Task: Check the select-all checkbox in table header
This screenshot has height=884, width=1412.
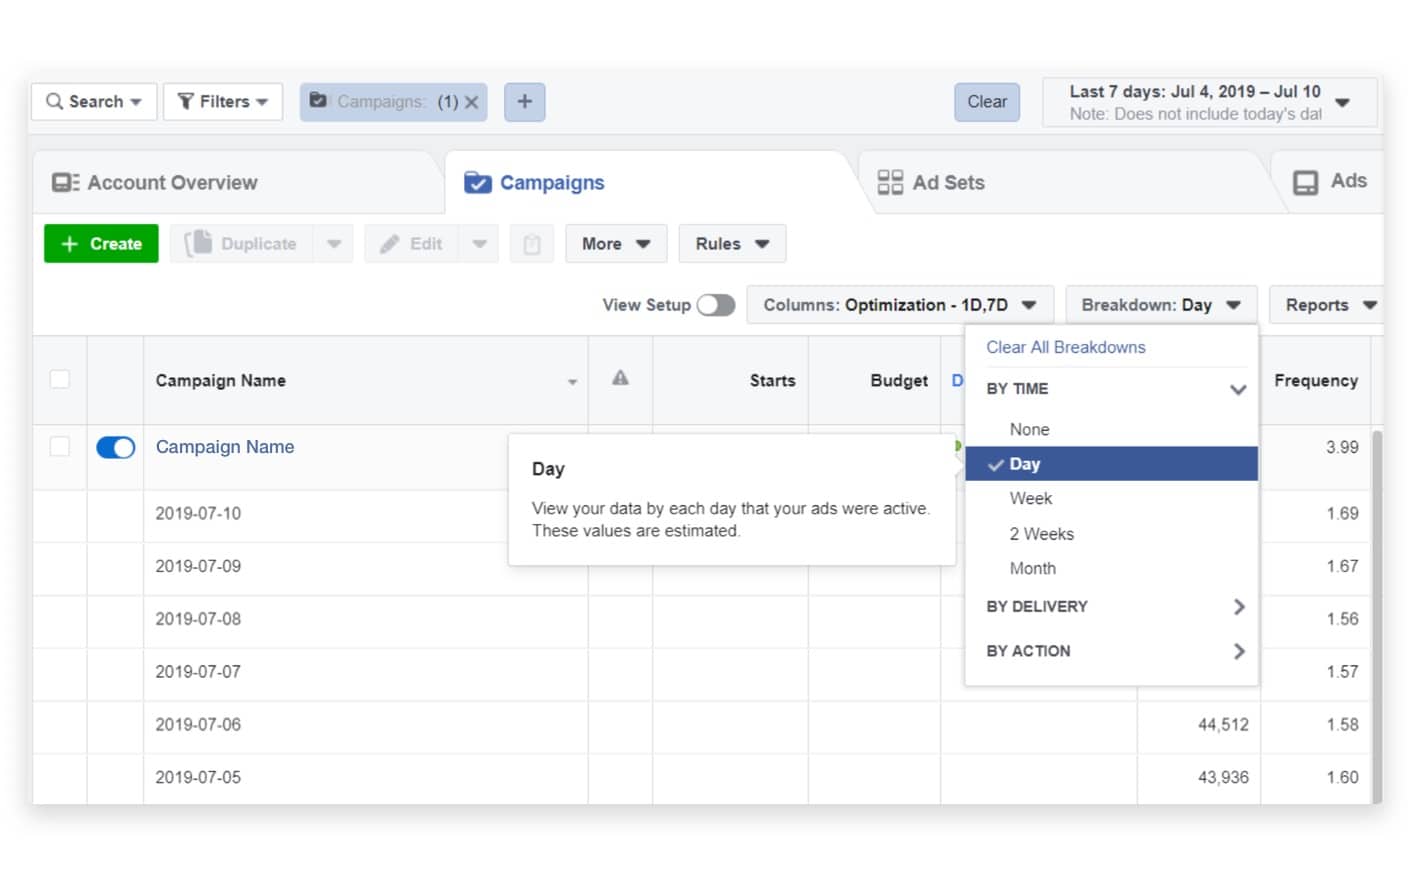Action: click(x=59, y=380)
